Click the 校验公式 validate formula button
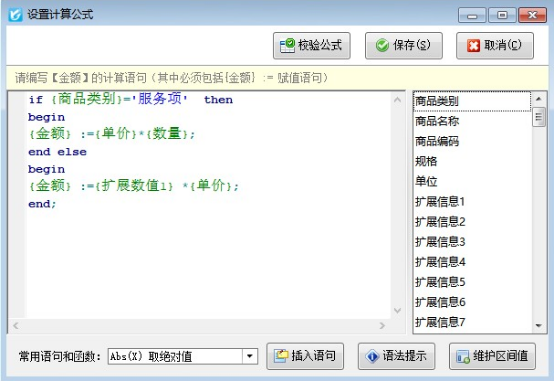 click(312, 46)
